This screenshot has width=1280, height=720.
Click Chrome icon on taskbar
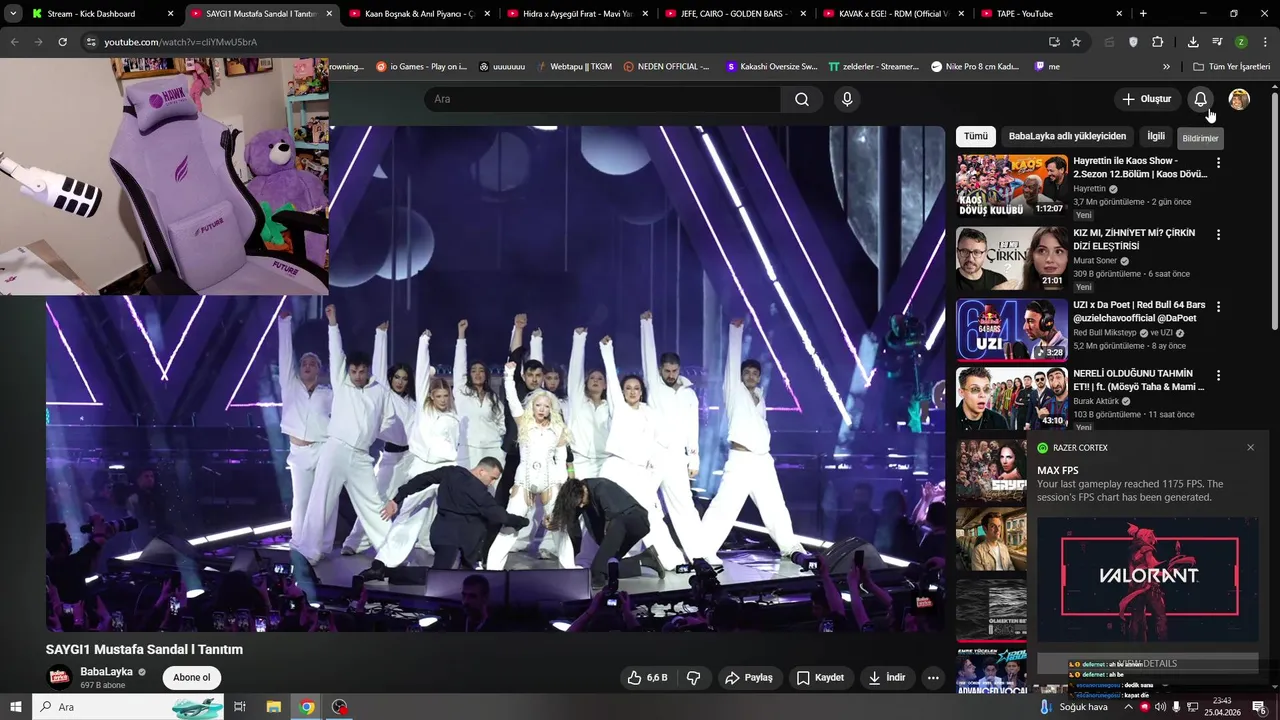click(307, 707)
